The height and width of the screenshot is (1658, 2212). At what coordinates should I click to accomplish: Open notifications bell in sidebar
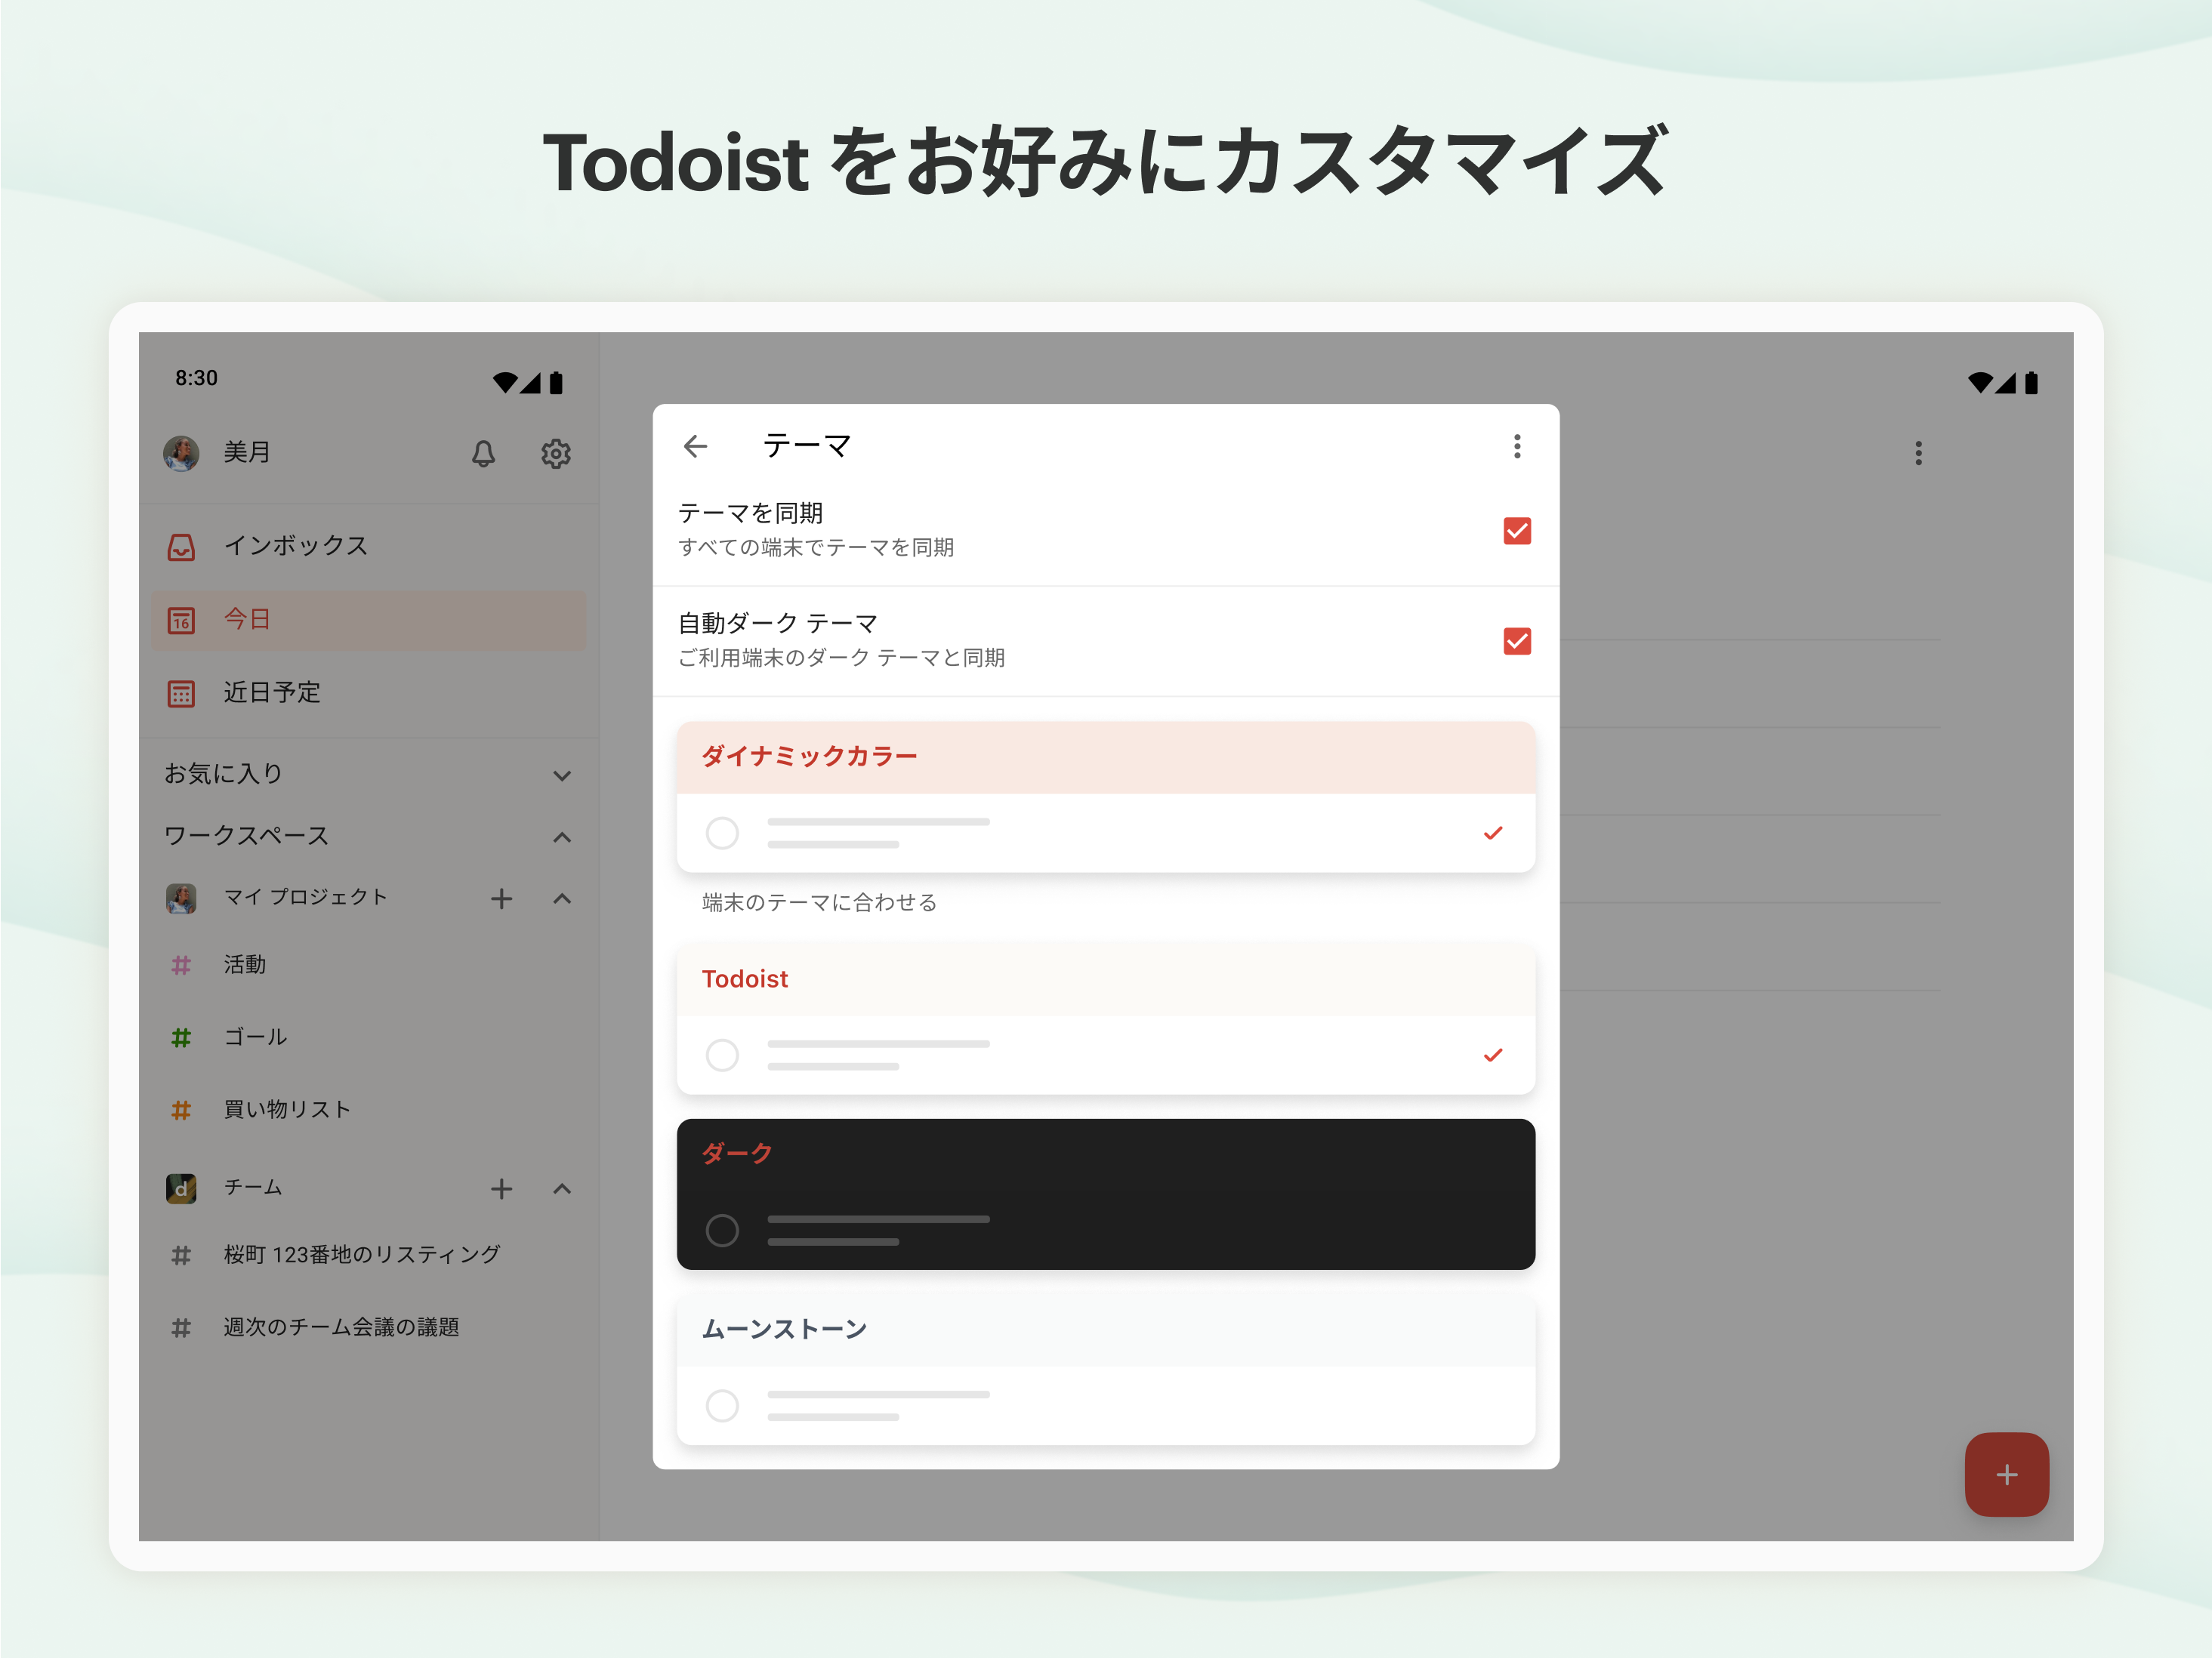(483, 453)
